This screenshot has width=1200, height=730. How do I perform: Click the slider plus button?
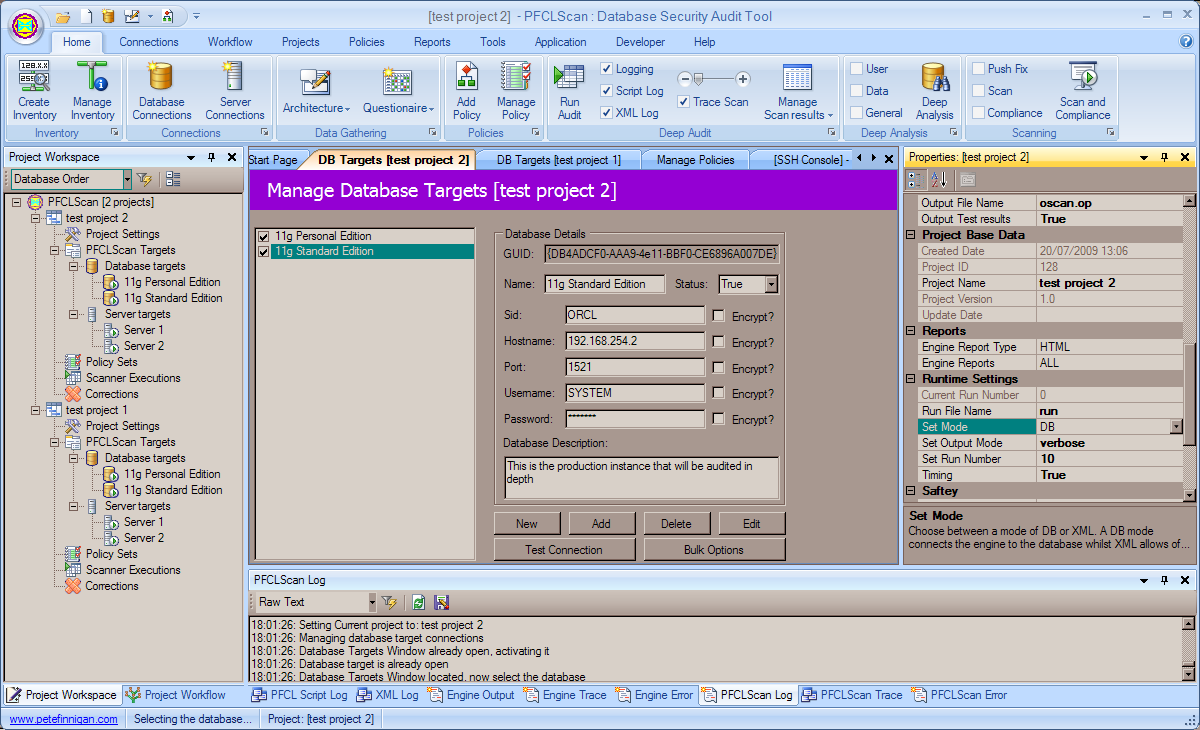(x=743, y=78)
